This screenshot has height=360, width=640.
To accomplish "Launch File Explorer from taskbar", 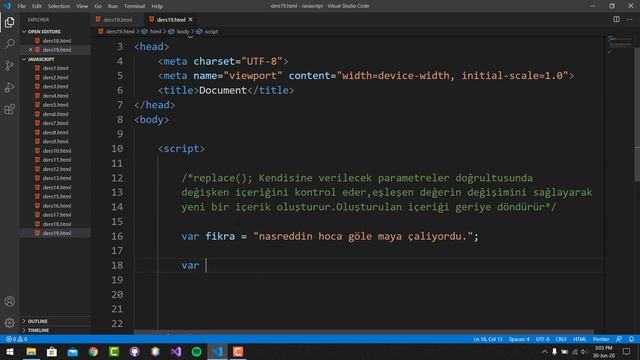I will coord(31,352).
